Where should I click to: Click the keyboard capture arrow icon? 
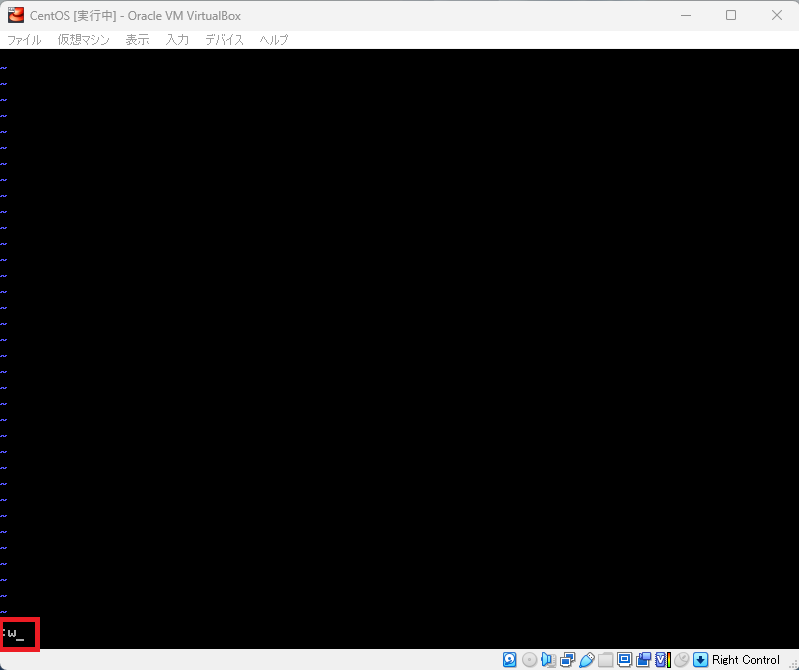tap(701, 660)
